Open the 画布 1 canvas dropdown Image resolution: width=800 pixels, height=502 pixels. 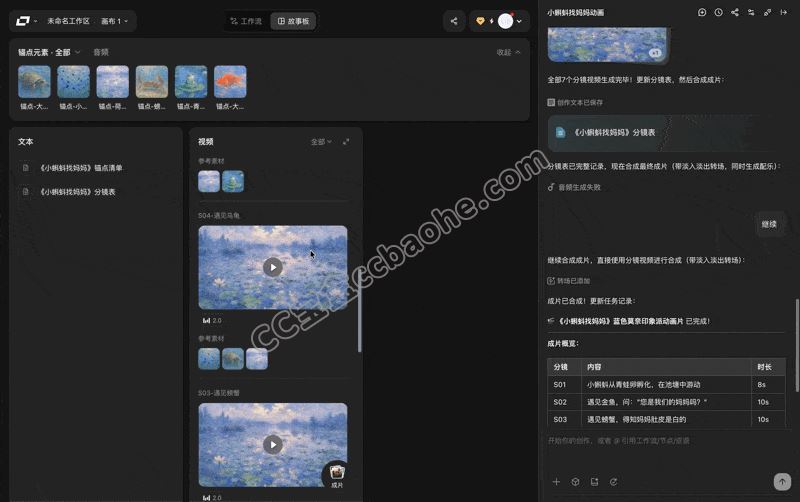[x=114, y=21]
